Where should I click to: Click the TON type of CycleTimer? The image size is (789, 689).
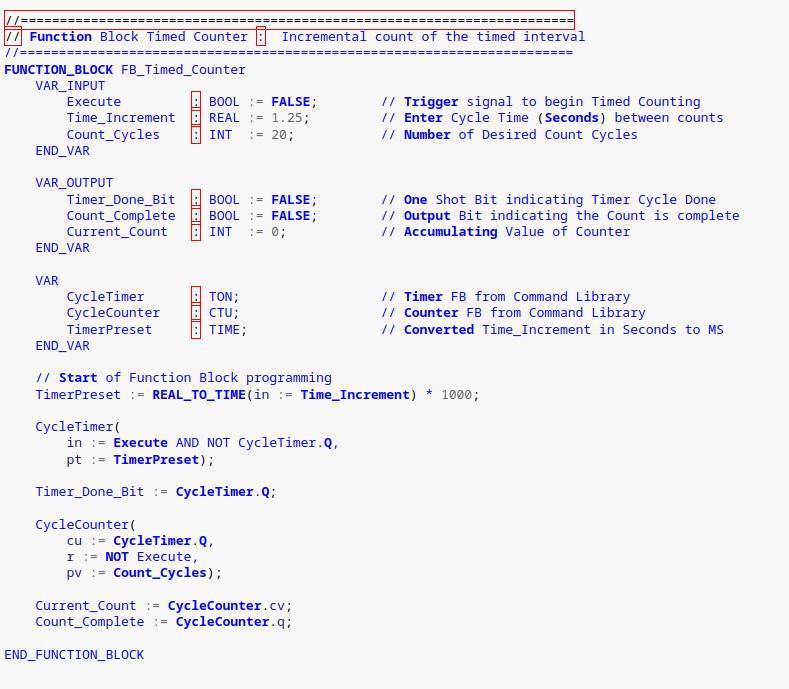click(x=220, y=297)
